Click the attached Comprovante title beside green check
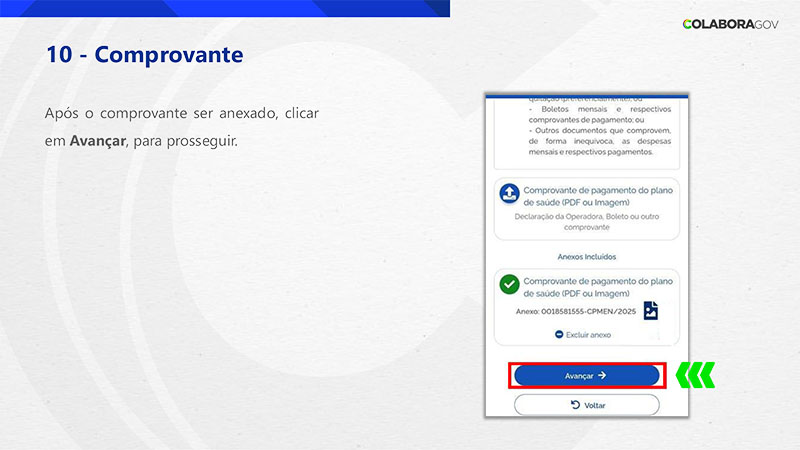This screenshot has width=800, height=450. click(590, 287)
